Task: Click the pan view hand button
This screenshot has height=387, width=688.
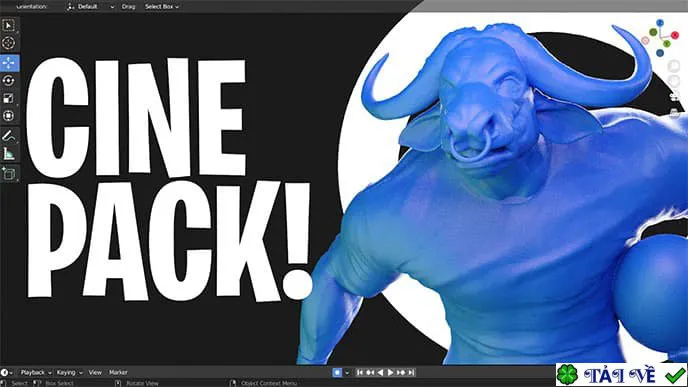Action: click(x=674, y=82)
